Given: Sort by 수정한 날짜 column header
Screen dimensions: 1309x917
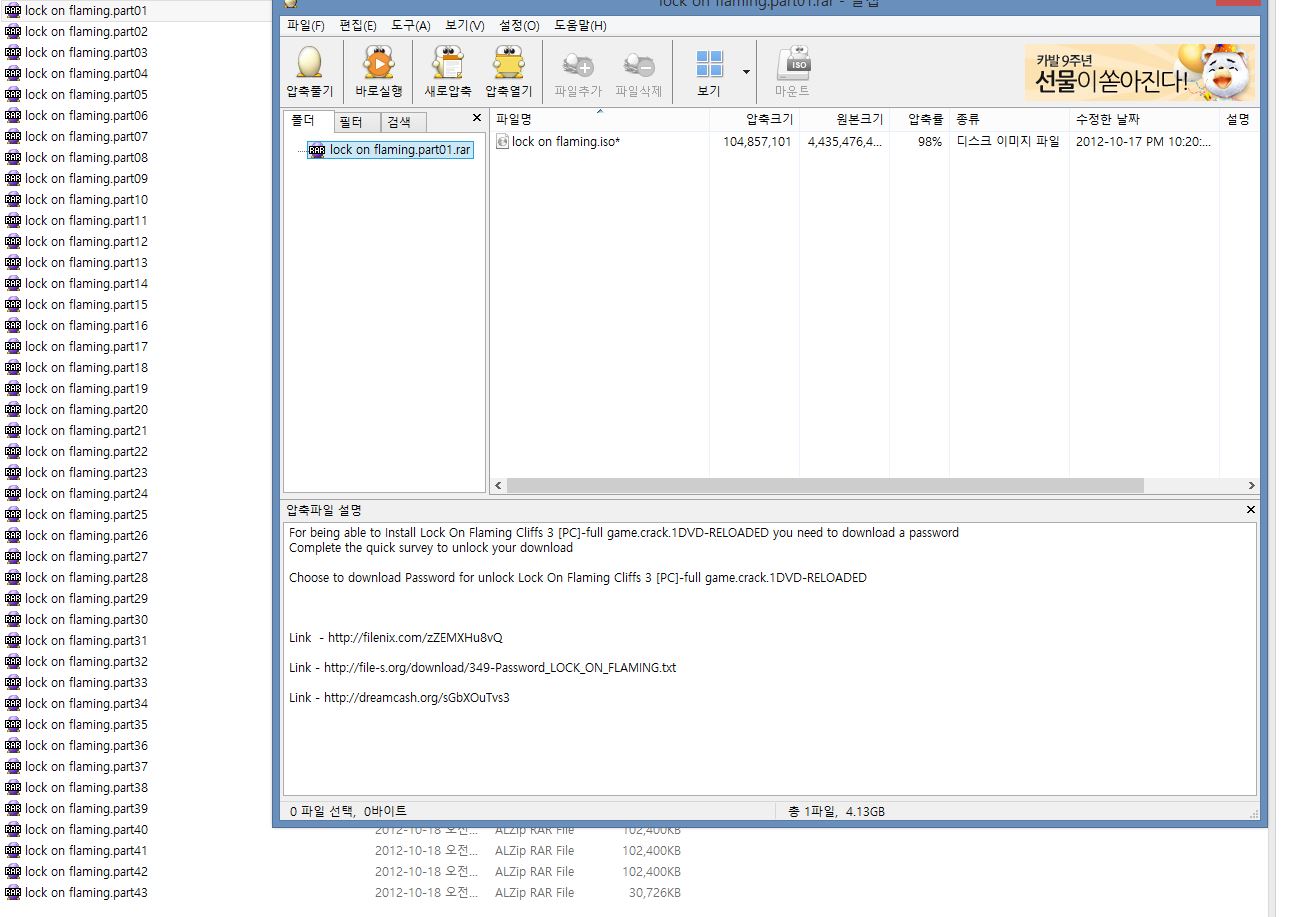Looking at the screenshot, I should 1144,119.
